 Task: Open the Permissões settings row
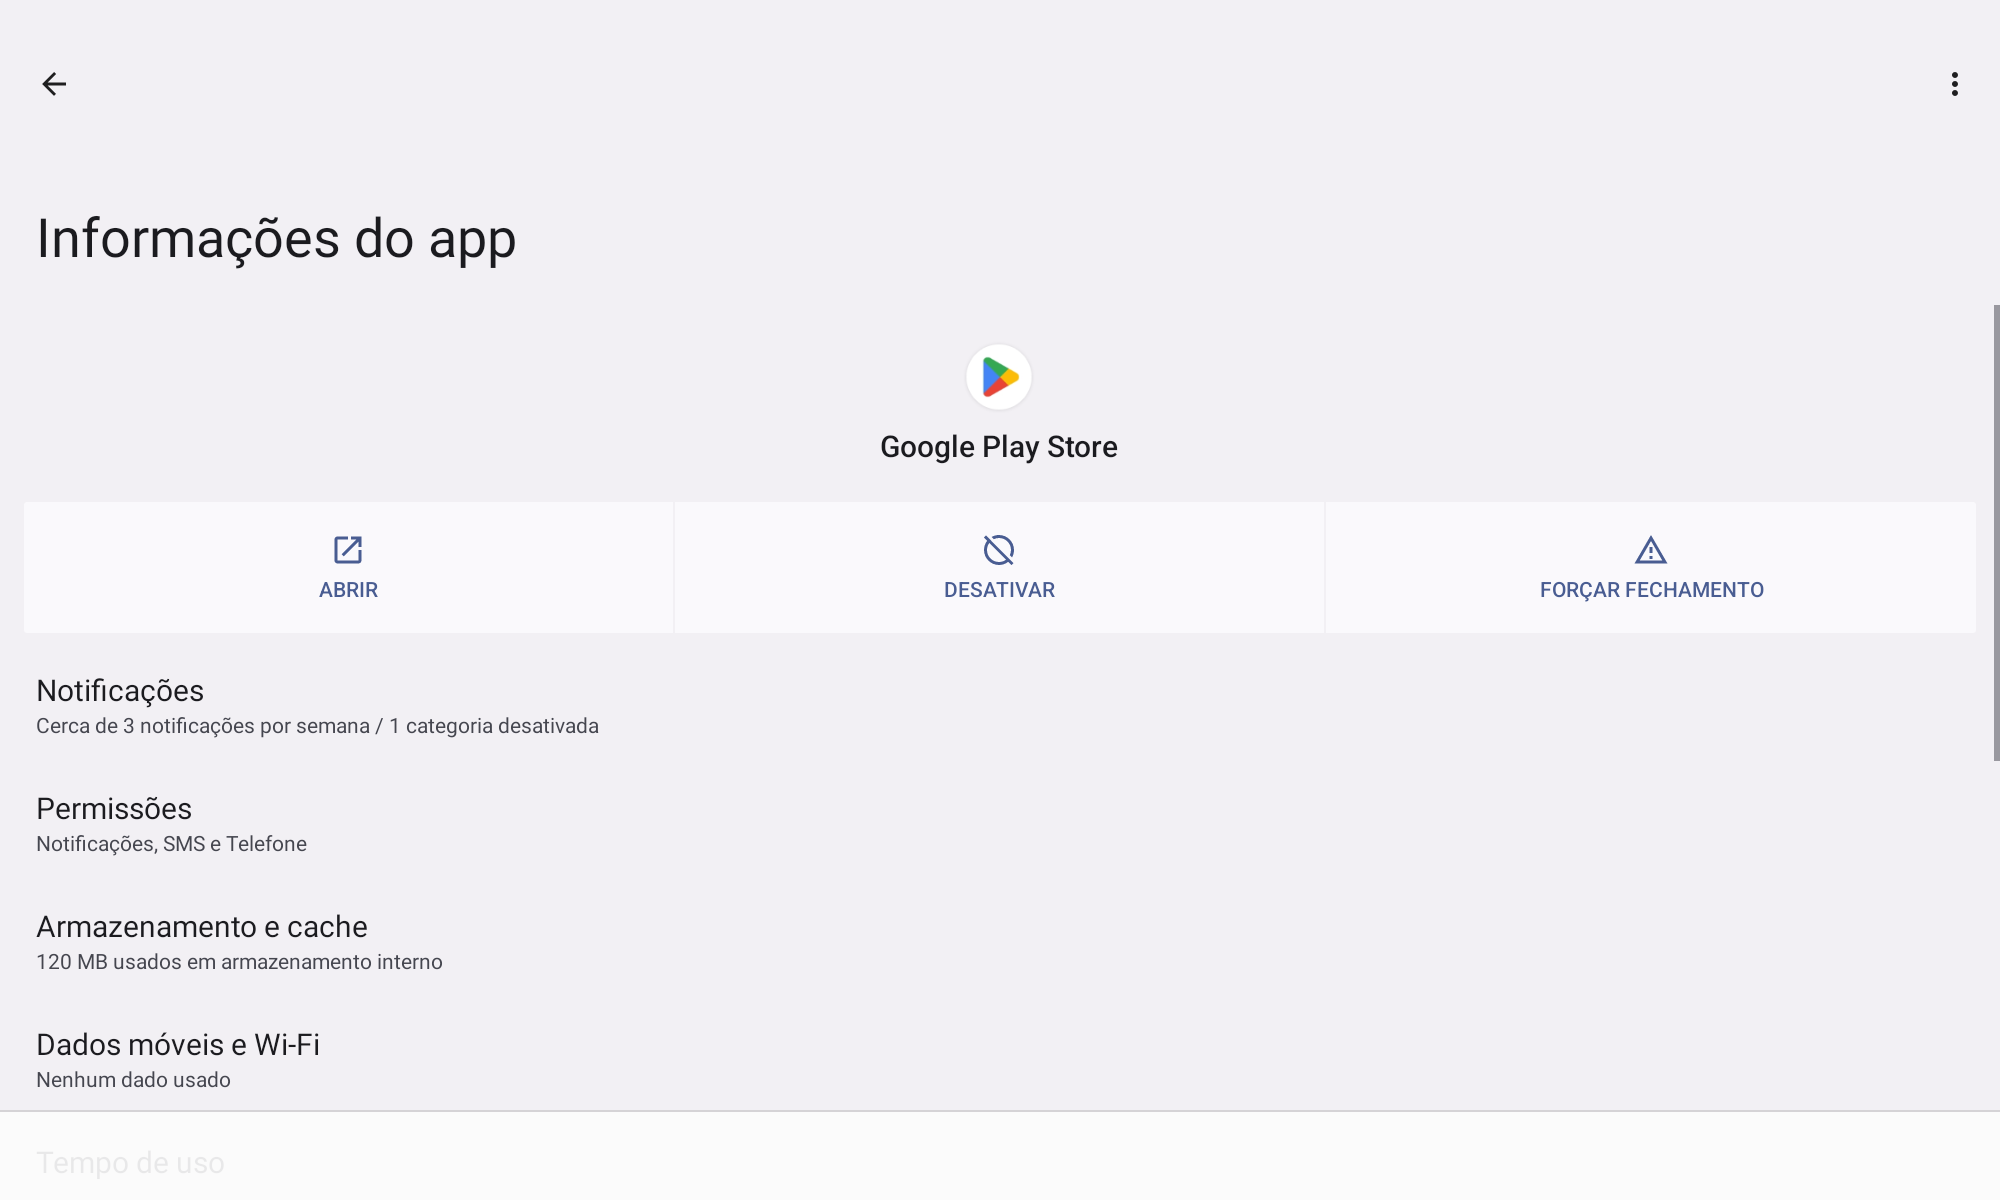pyautogui.click(x=1000, y=825)
